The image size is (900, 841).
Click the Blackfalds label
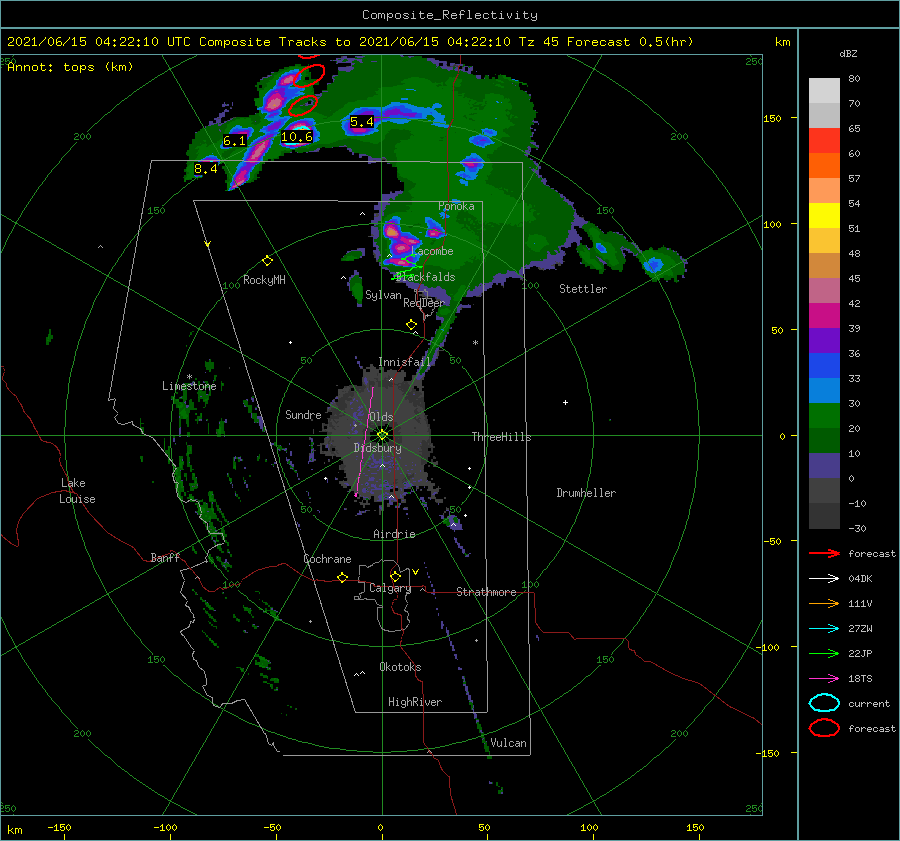pos(425,277)
